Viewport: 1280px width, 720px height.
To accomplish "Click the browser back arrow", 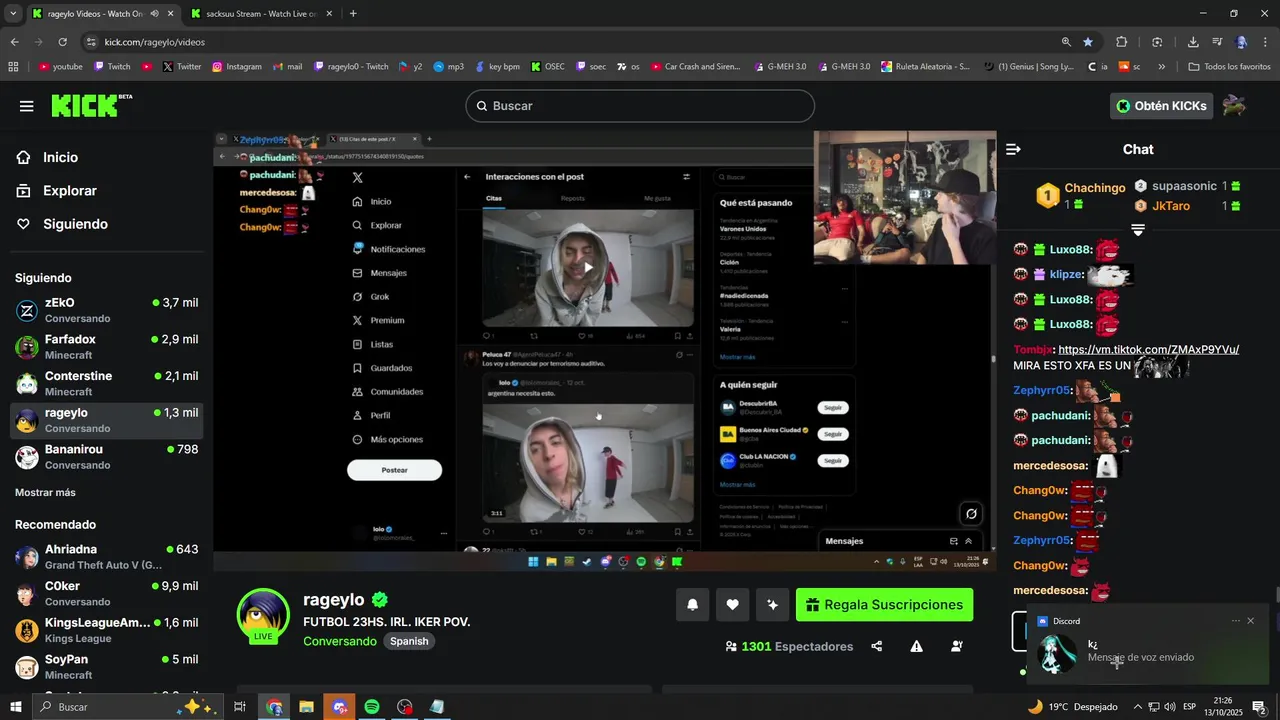I will (x=14, y=42).
